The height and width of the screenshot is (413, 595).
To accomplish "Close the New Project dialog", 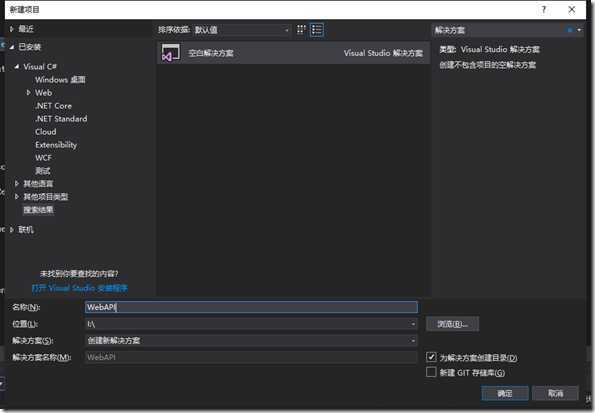I will pos(571,9).
